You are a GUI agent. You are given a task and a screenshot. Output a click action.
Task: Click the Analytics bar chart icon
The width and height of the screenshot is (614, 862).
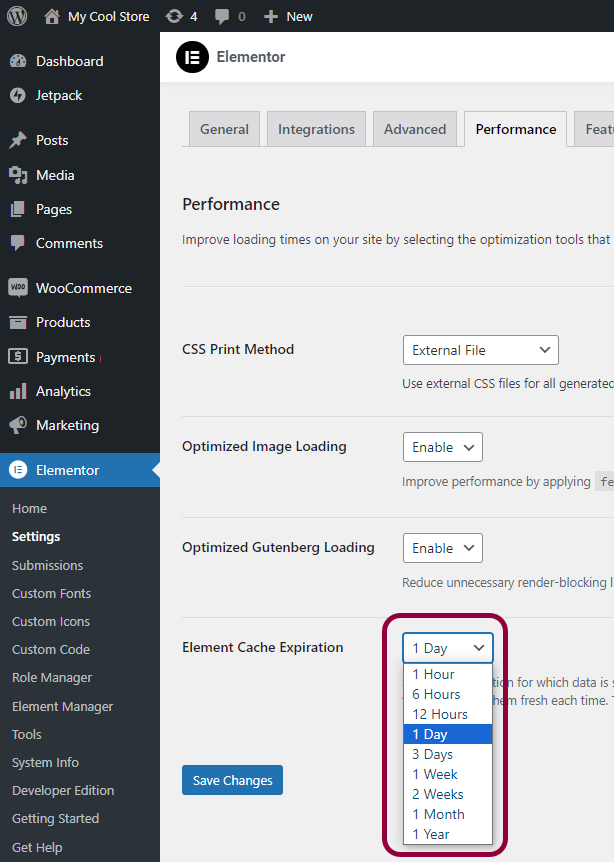(x=18, y=391)
